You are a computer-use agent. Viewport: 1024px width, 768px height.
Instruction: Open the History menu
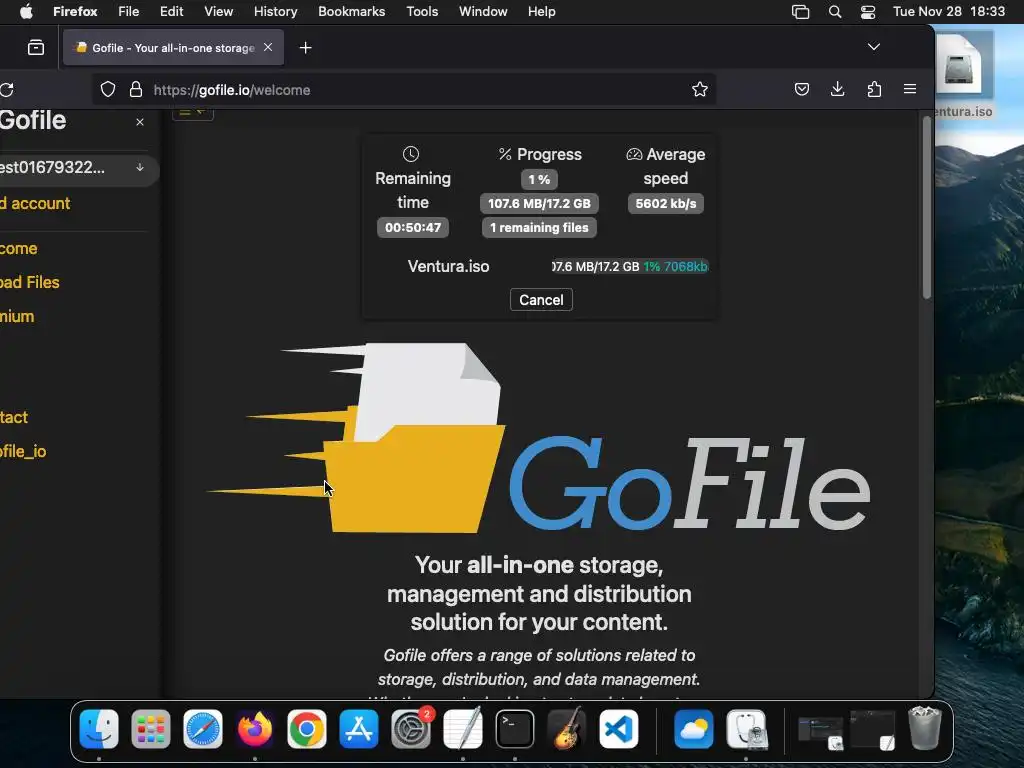click(275, 11)
